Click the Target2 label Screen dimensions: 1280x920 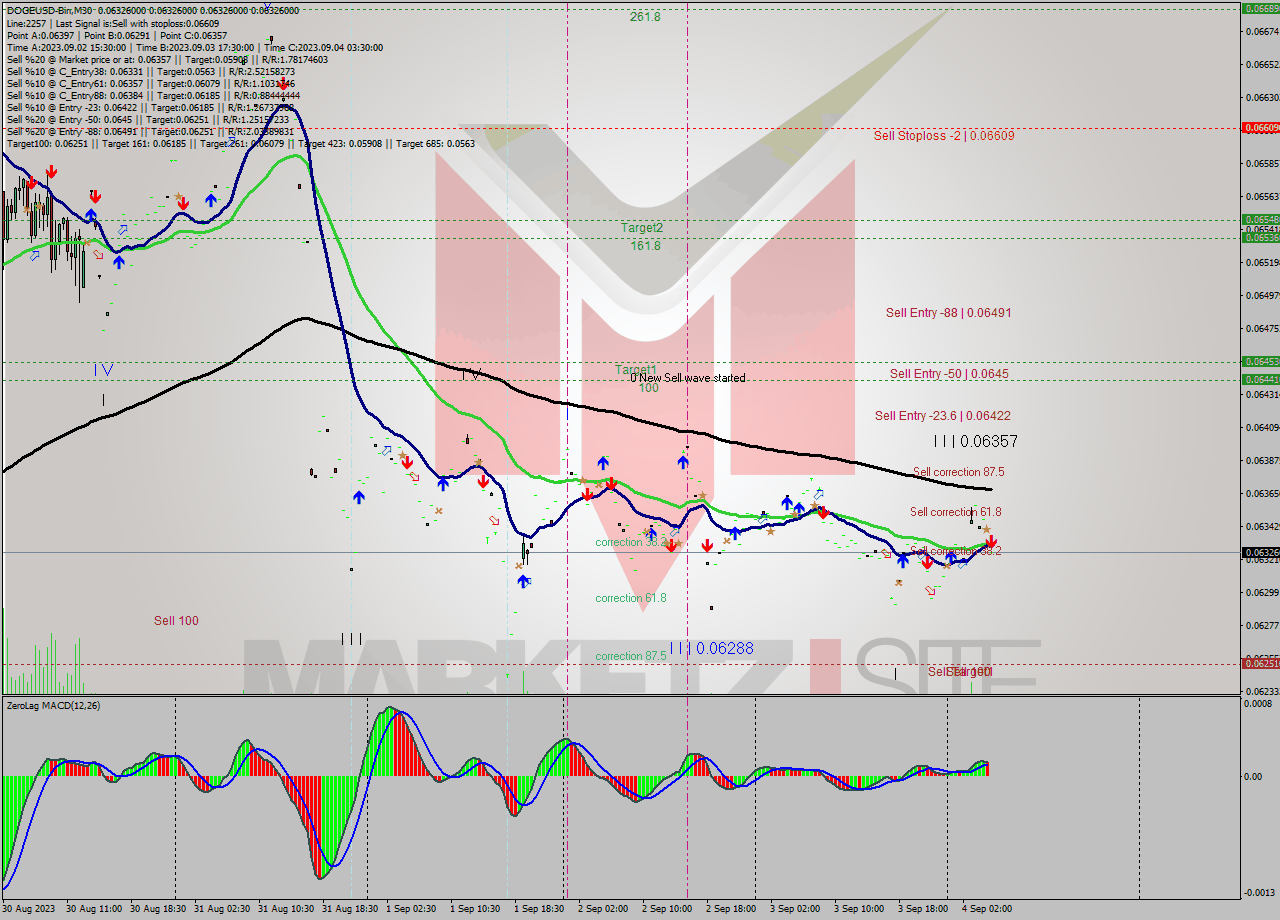click(642, 228)
